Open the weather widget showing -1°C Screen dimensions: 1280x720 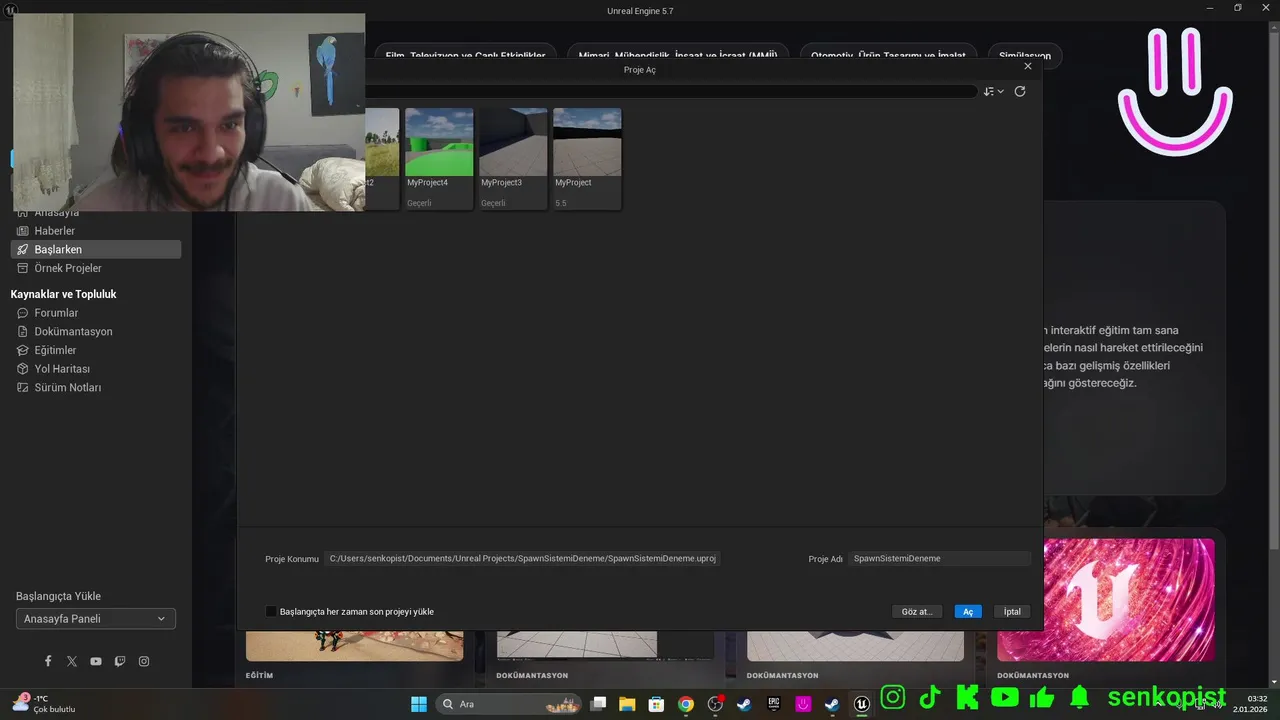[44, 703]
